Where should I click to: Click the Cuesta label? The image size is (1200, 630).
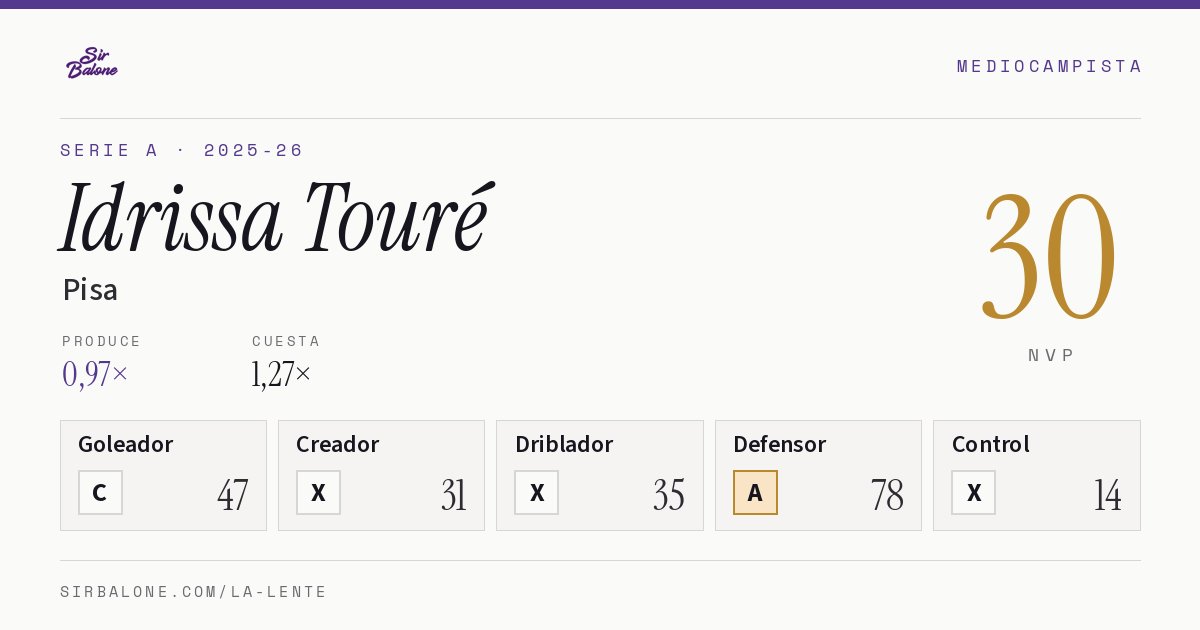[x=286, y=341]
